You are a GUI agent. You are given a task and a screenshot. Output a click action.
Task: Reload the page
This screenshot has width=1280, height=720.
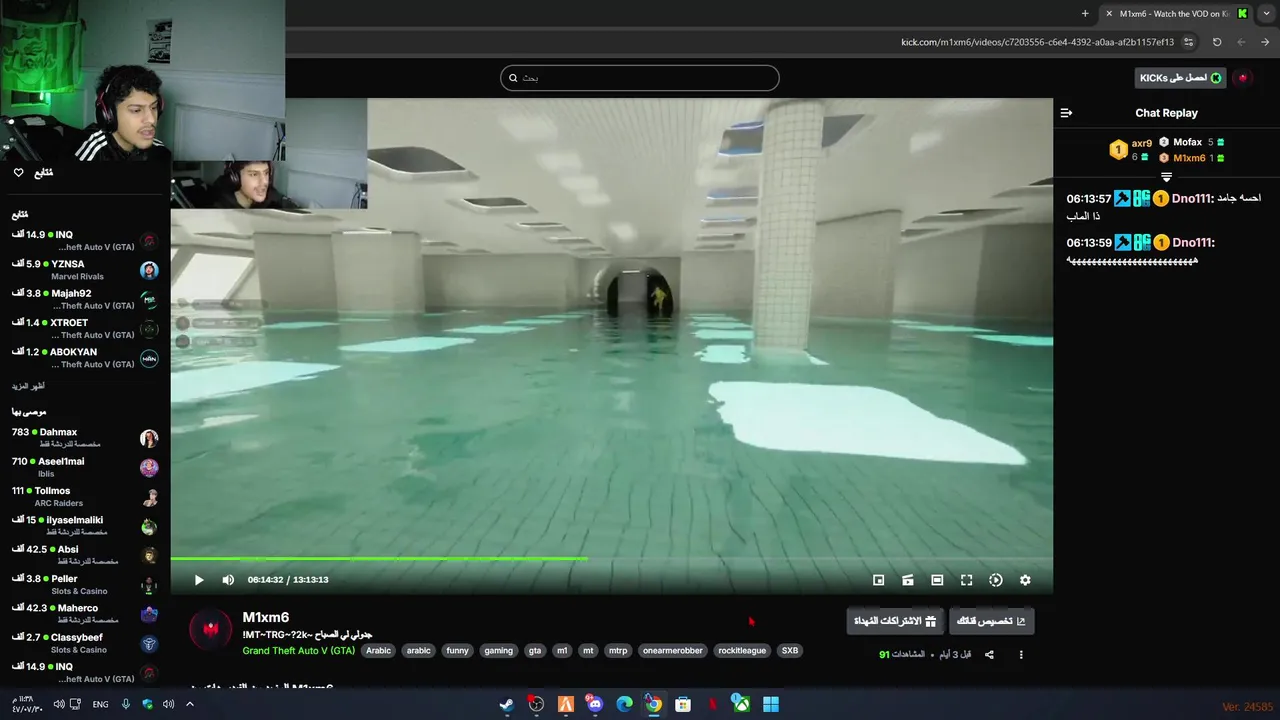click(1217, 42)
